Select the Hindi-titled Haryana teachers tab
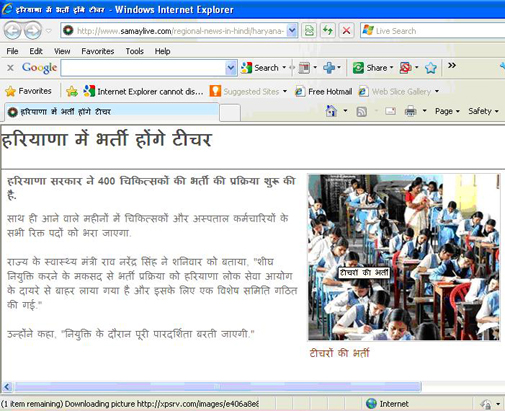The image size is (505, 411). coord(112,112)
